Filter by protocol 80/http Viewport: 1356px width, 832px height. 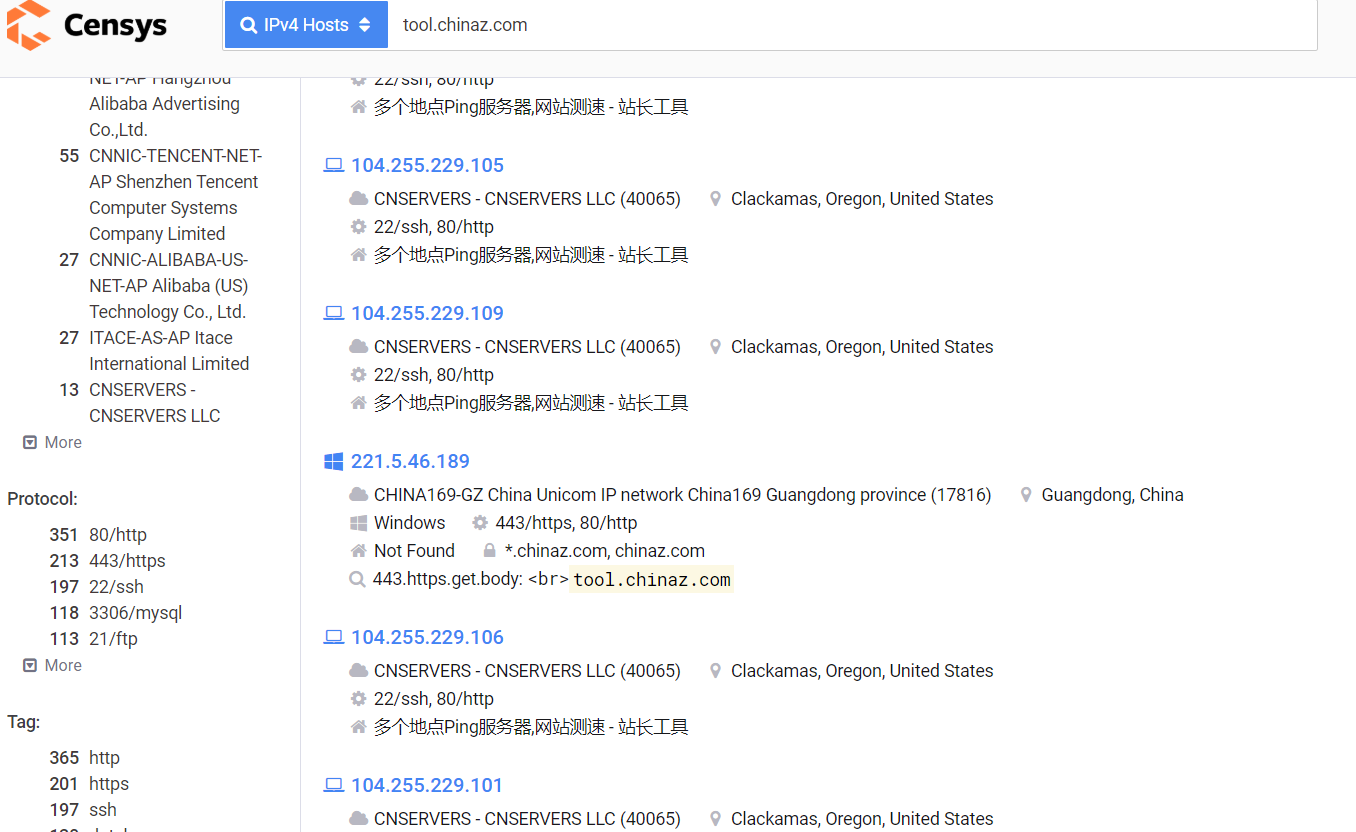tap(118, 535)
